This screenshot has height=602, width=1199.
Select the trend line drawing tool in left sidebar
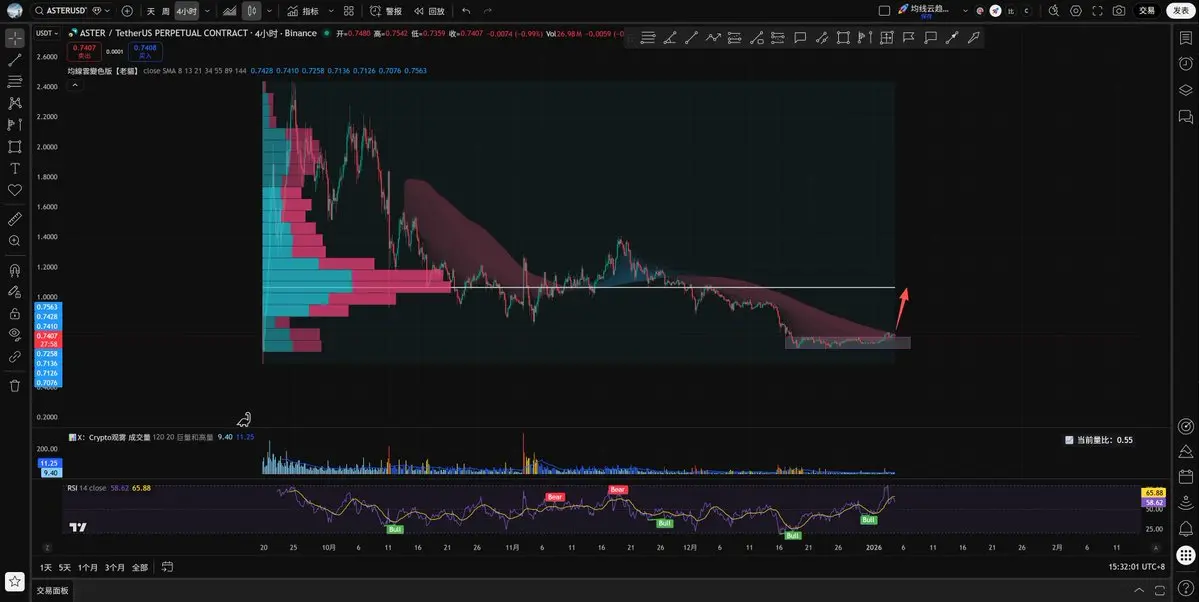pos(15,60)
